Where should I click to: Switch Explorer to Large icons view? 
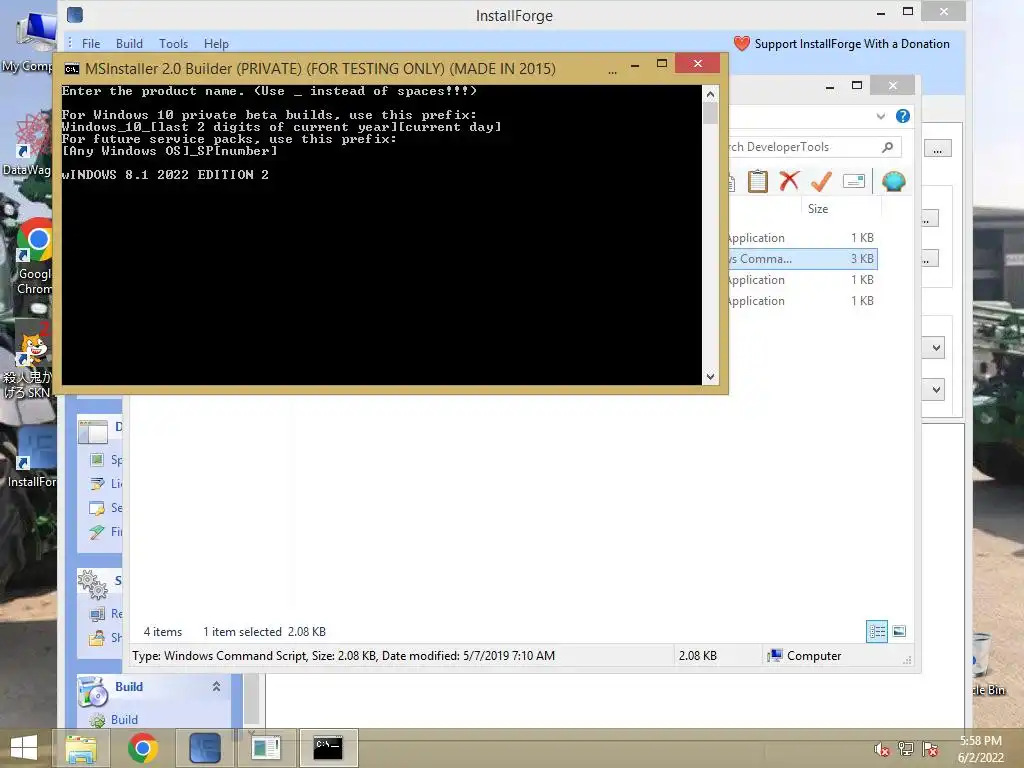pos(899,632)
